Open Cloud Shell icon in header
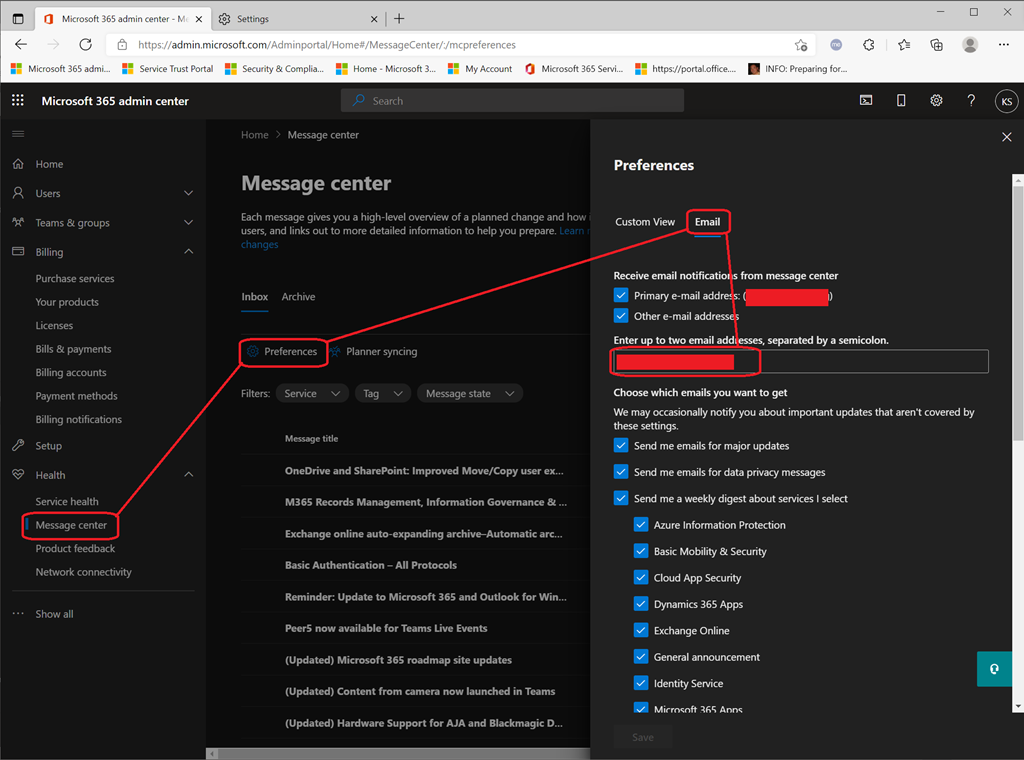This screenshot has width=1024, height=760. tap(866, 101)
